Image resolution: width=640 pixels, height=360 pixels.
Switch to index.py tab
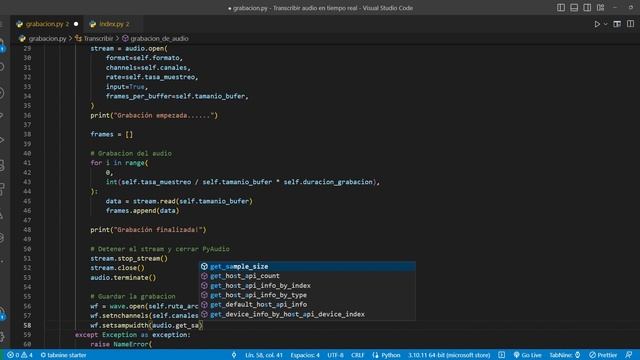114,24
